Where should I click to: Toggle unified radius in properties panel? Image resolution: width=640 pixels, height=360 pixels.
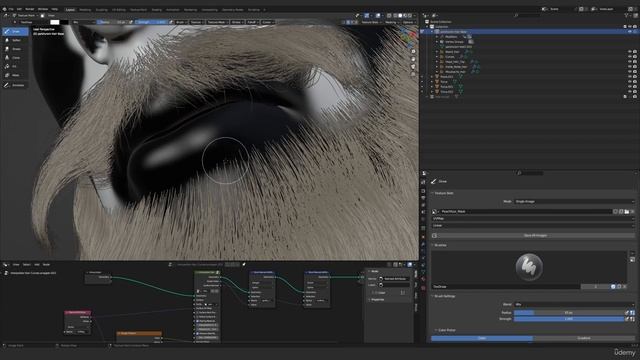(x=632, y=313)
